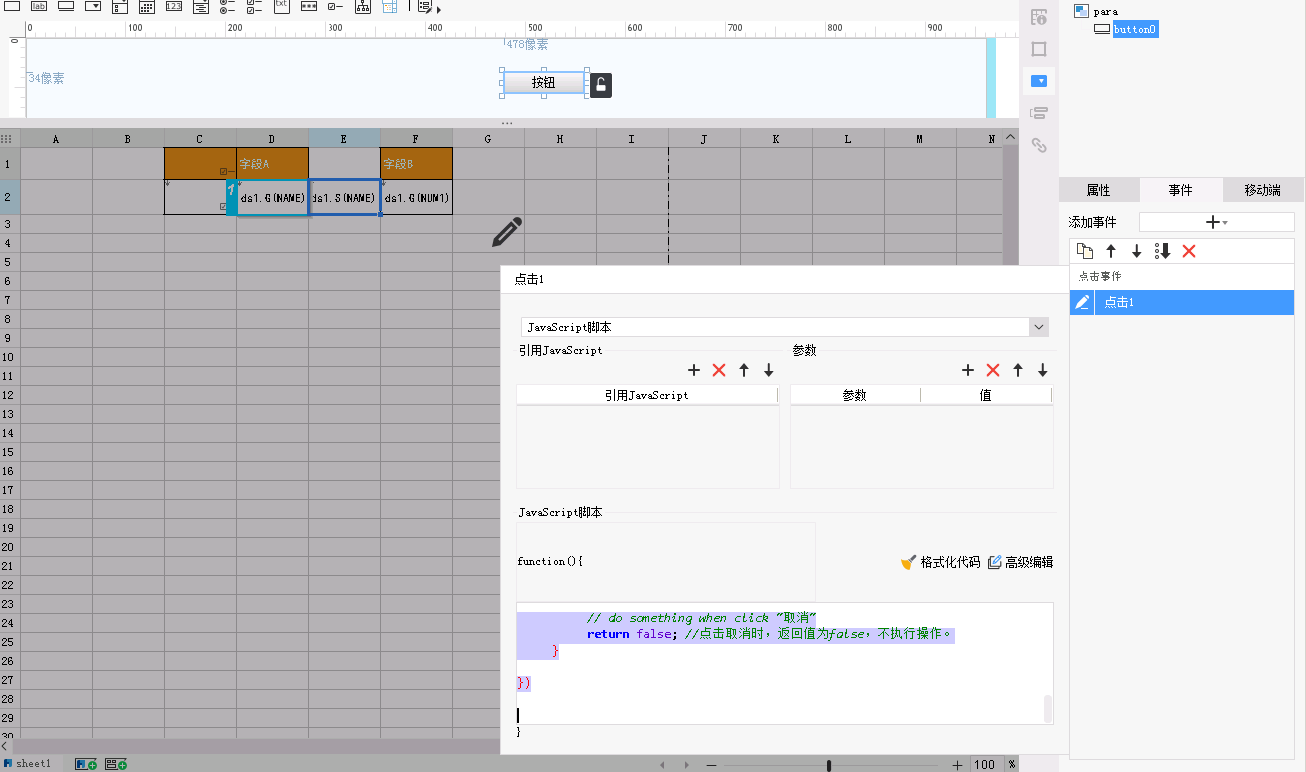Screen dimensions: 1306x772
Task: Select the label widget icon in toolbar
Action: pyautogui.click(x=39, y=6)
